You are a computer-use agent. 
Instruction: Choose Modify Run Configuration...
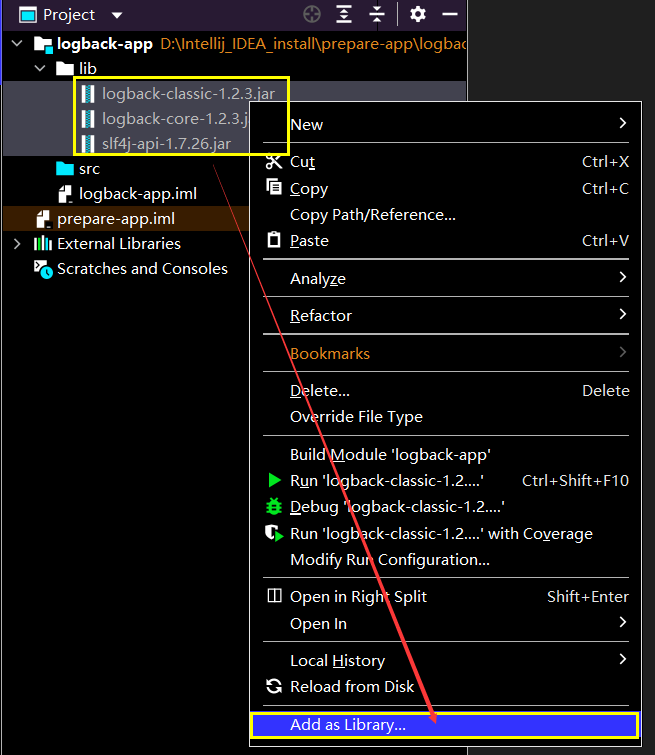pyautogui.click(x=445, y=560)
